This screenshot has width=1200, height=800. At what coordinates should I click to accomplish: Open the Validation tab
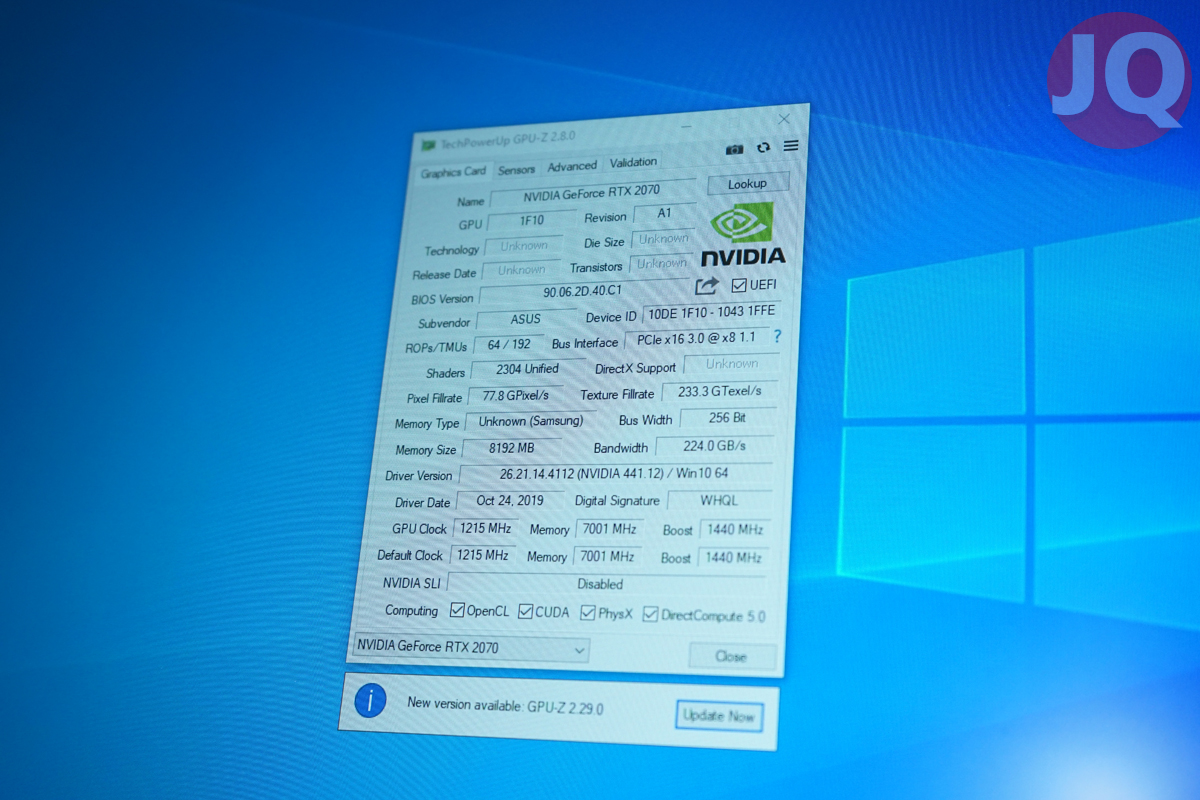point(633,162)
